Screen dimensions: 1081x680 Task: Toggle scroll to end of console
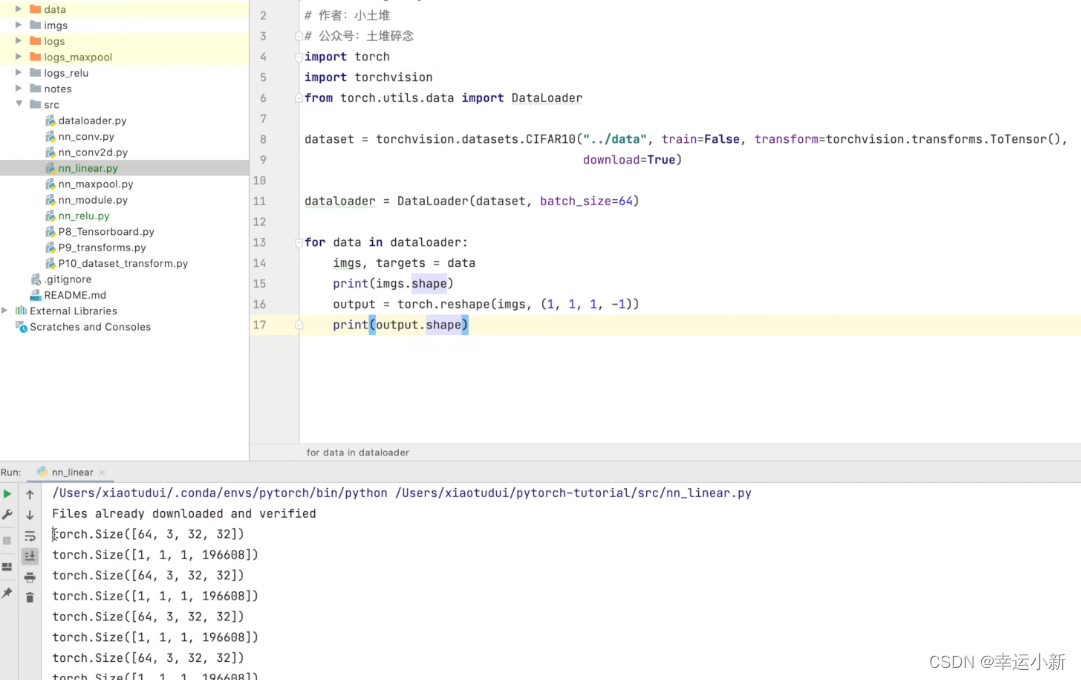pos(30,556)
